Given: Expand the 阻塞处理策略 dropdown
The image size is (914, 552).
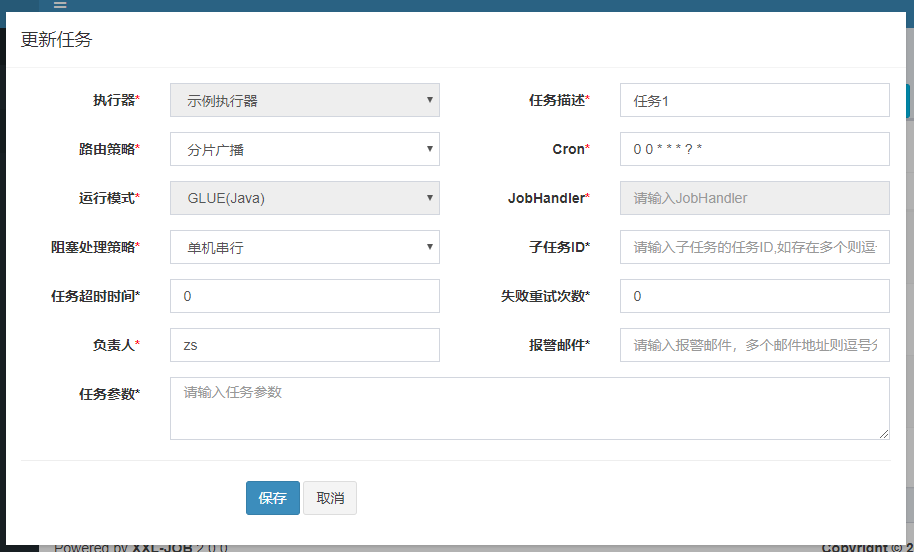Looking at the screenshot, I should (x=304, y=247).
